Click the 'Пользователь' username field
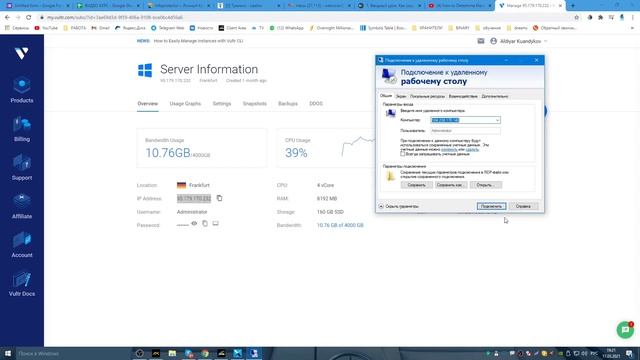Image resolution: width=640 pixels, height=360 pixels. pos(465,131)
